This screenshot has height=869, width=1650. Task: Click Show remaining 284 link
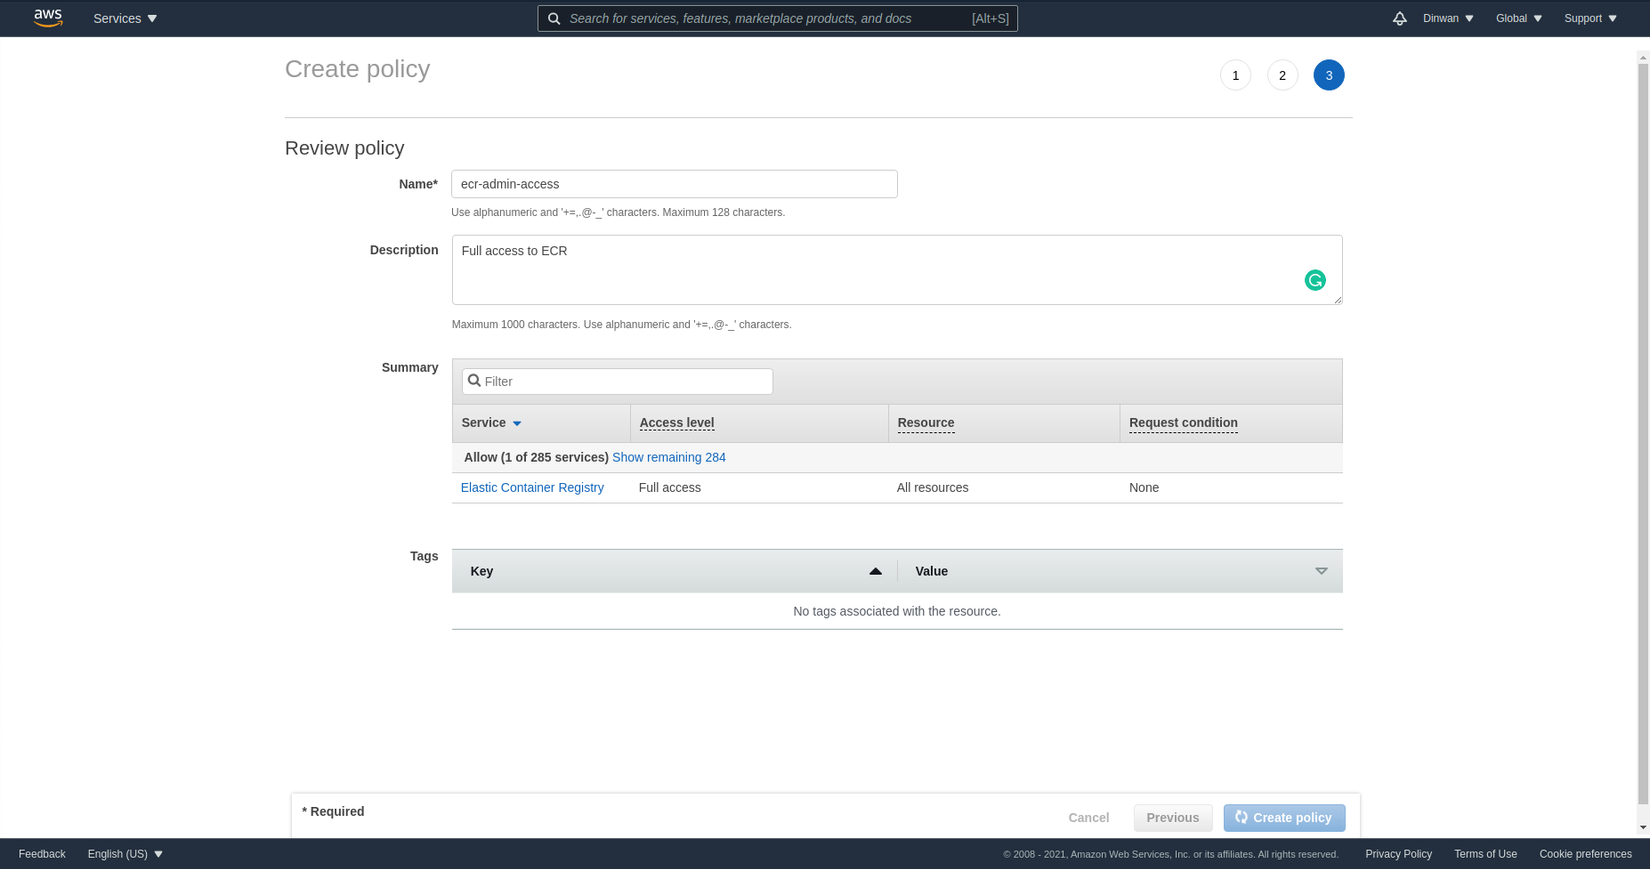pyautogui.click(x=669, y=458)
